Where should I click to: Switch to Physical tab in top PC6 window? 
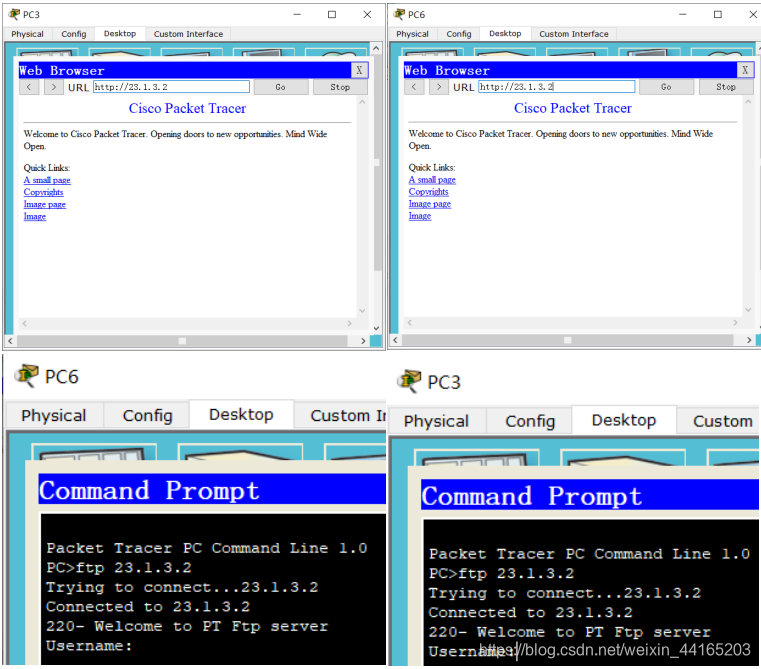[x=413, y=34]
